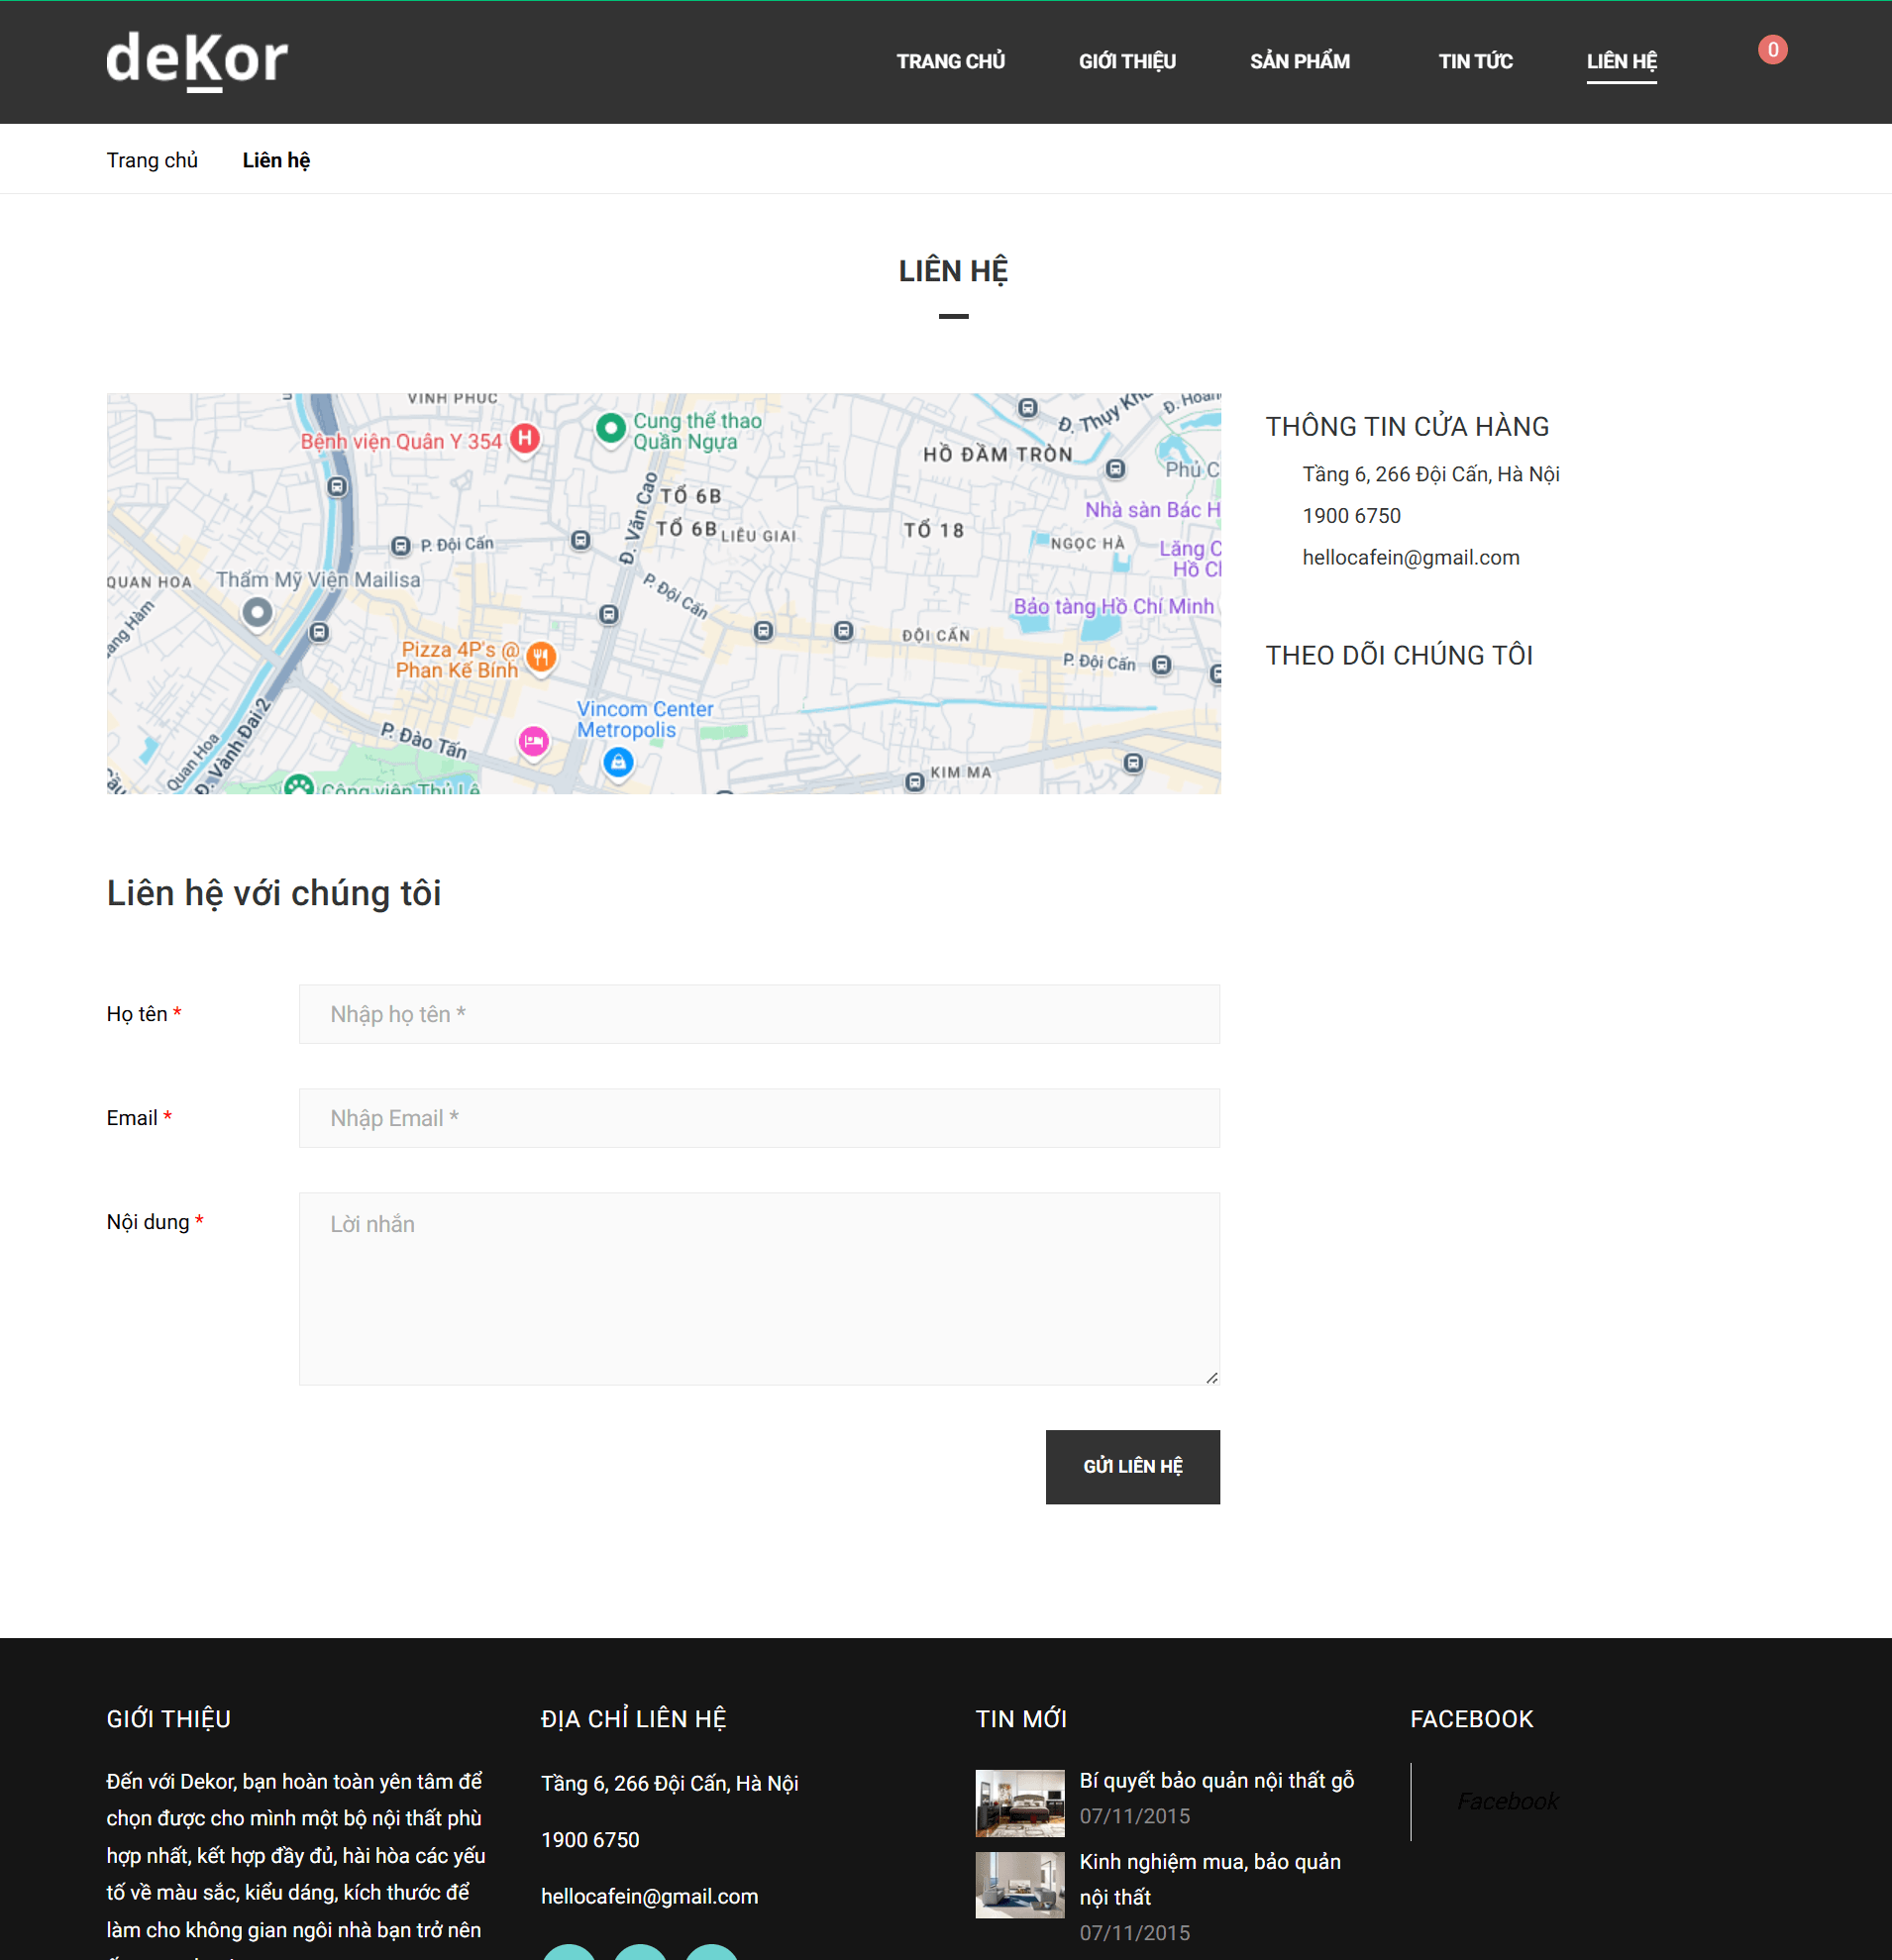Screen dimensions: 1892x1960
Task: Click the textarea resize handle in Nội dung
Action: tap(1212, 1377)
